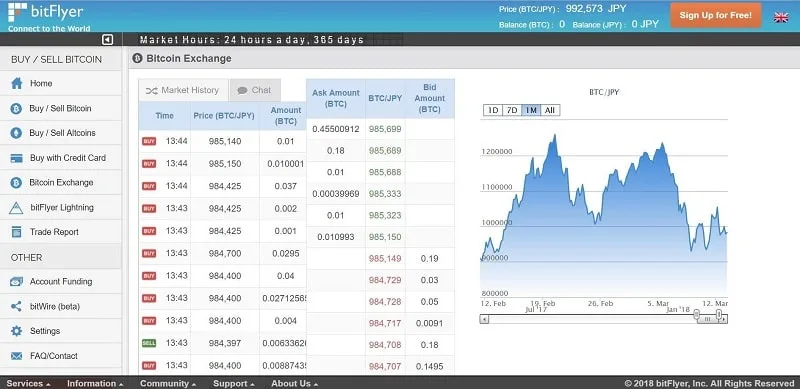The image size is (800, 389).
Task: Click the 992,573 JPY price in header
Action: point(596,9)
